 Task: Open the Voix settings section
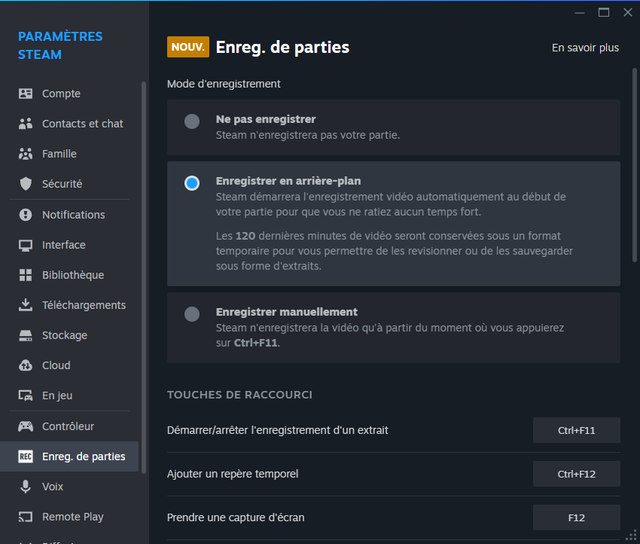click(x=69, y=486)
